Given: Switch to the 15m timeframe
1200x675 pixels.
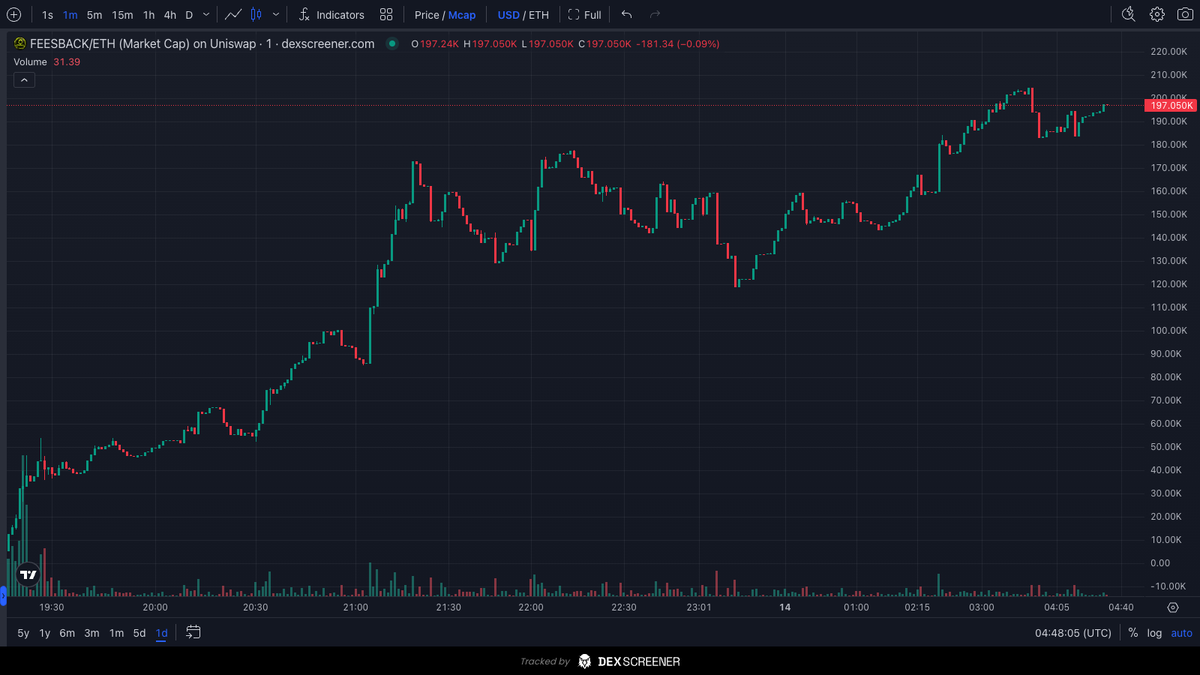Looking at the screenshot, I should (x=122, y=15).
